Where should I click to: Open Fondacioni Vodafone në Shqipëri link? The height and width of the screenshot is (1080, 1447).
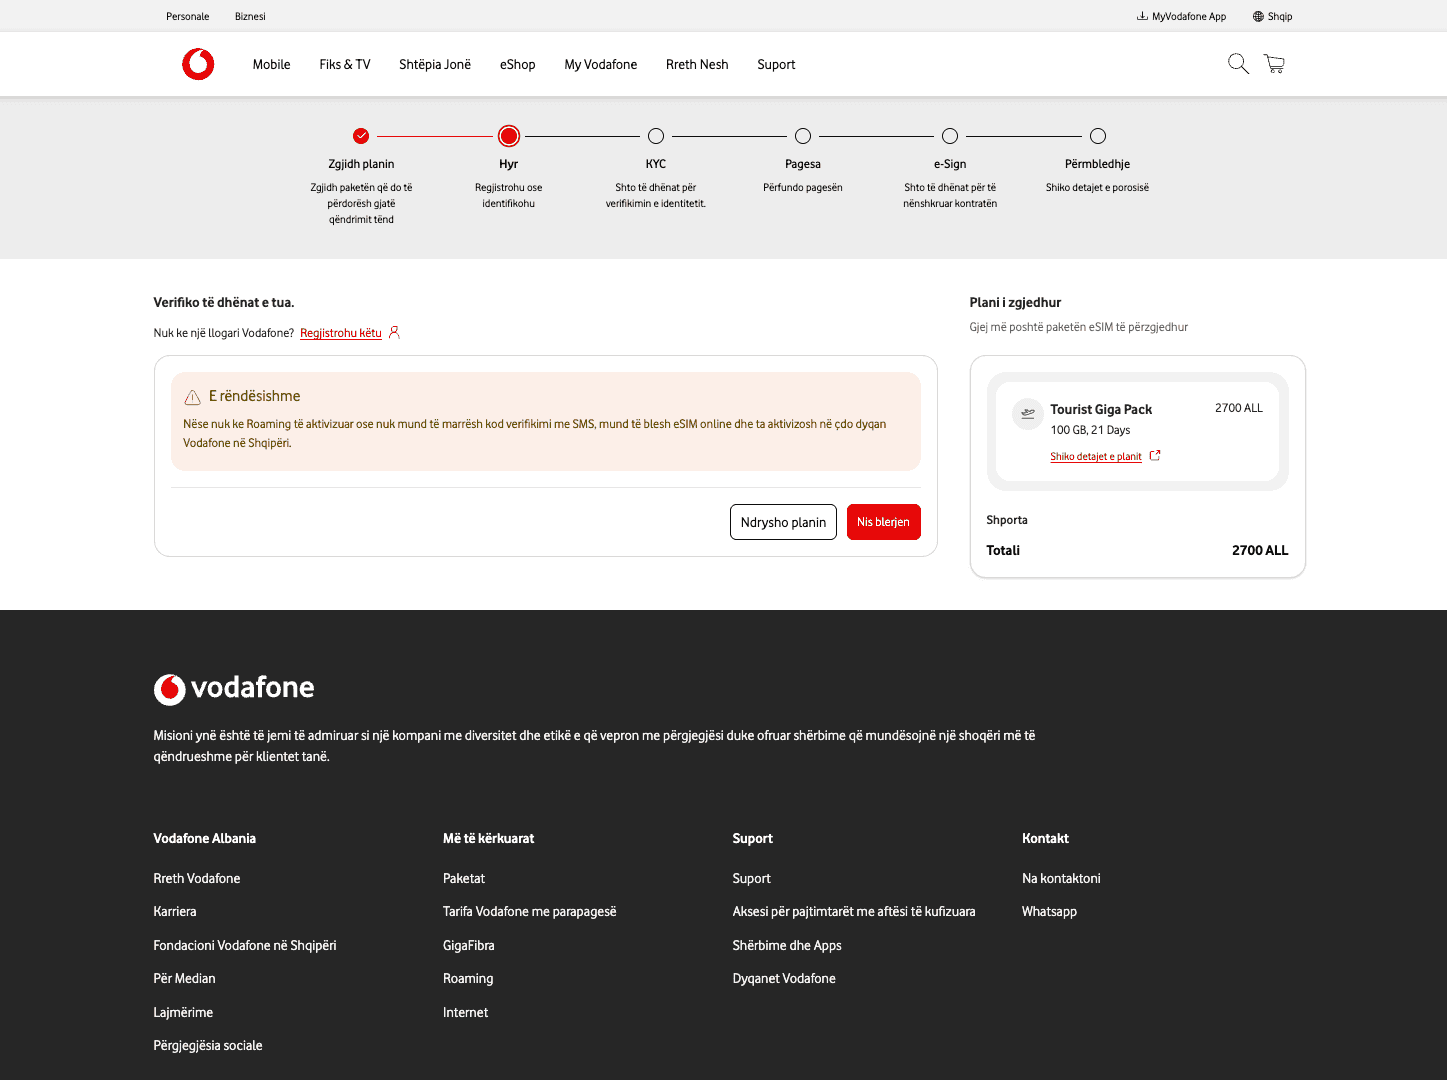tap(245, 945)
